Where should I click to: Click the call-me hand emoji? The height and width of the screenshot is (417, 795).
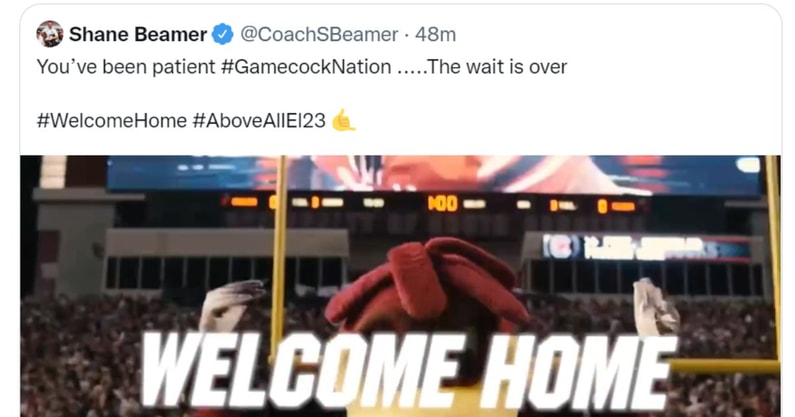[343, 120]
